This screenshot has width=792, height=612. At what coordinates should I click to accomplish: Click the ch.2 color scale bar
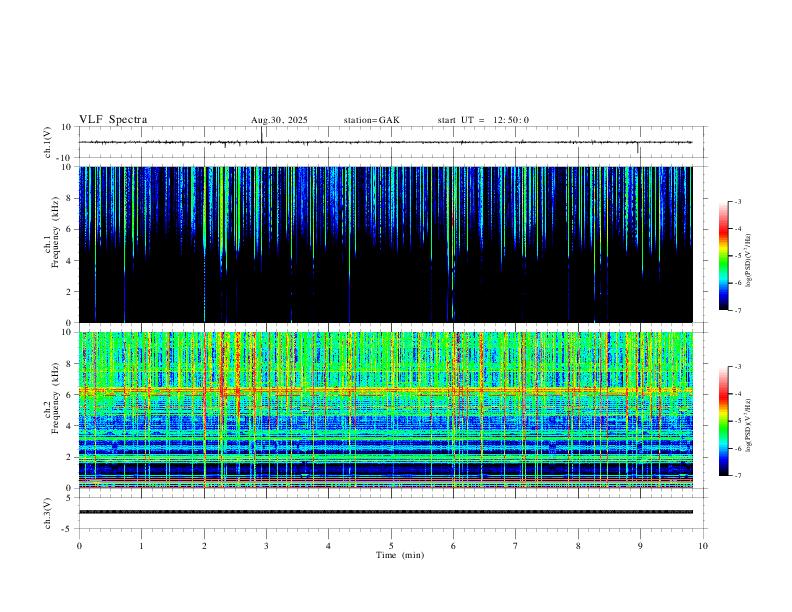click(724, 421)
